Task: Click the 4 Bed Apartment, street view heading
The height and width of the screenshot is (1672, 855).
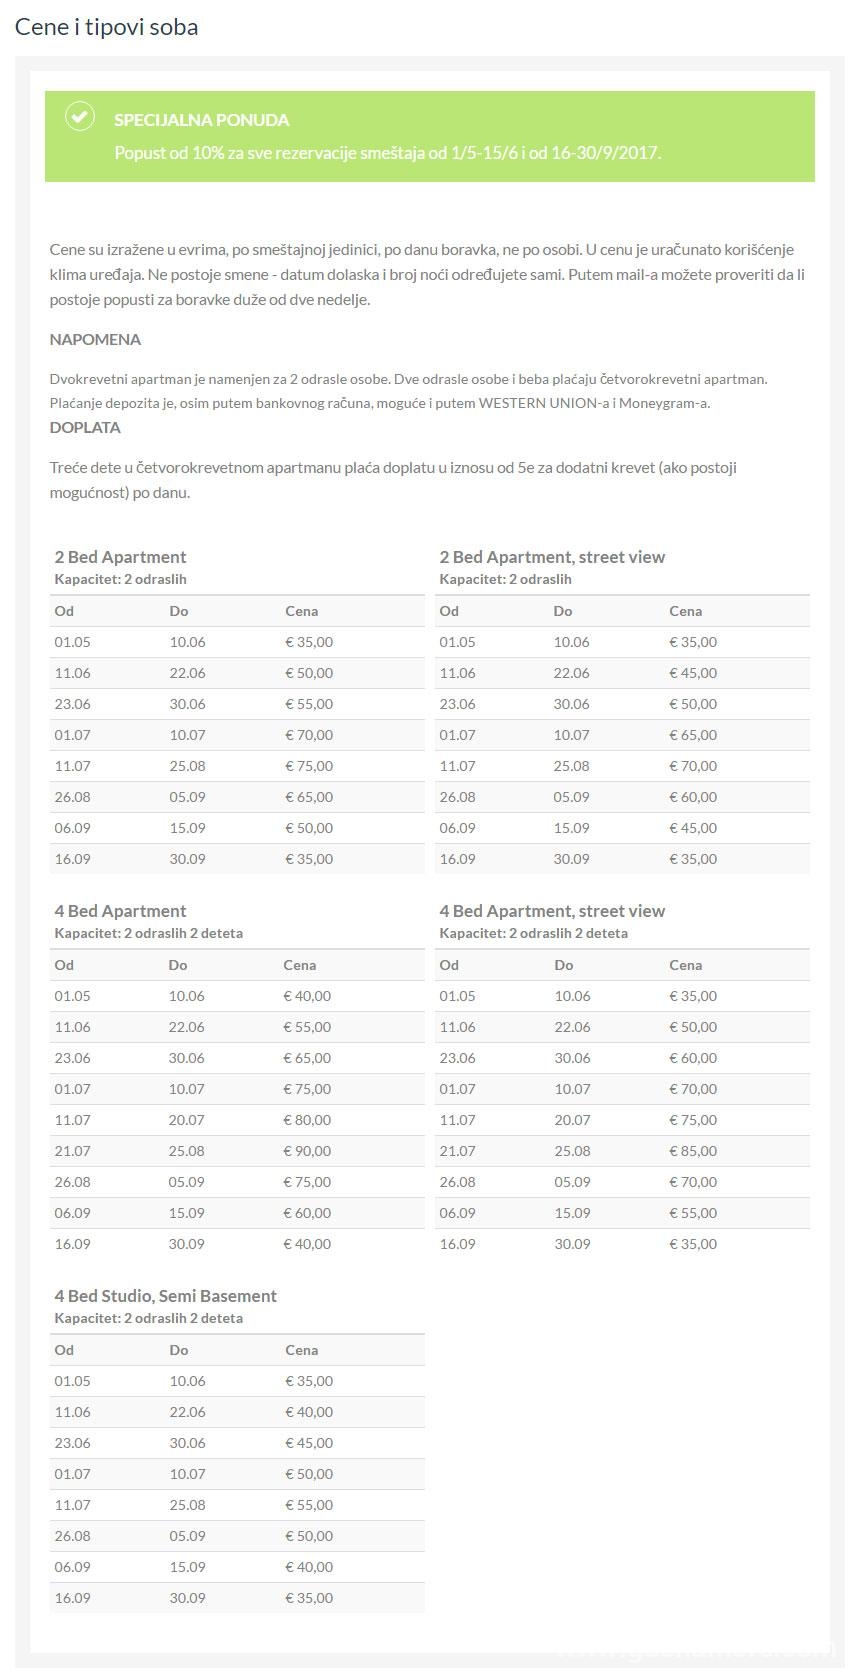Action: (x=552, y=911)
